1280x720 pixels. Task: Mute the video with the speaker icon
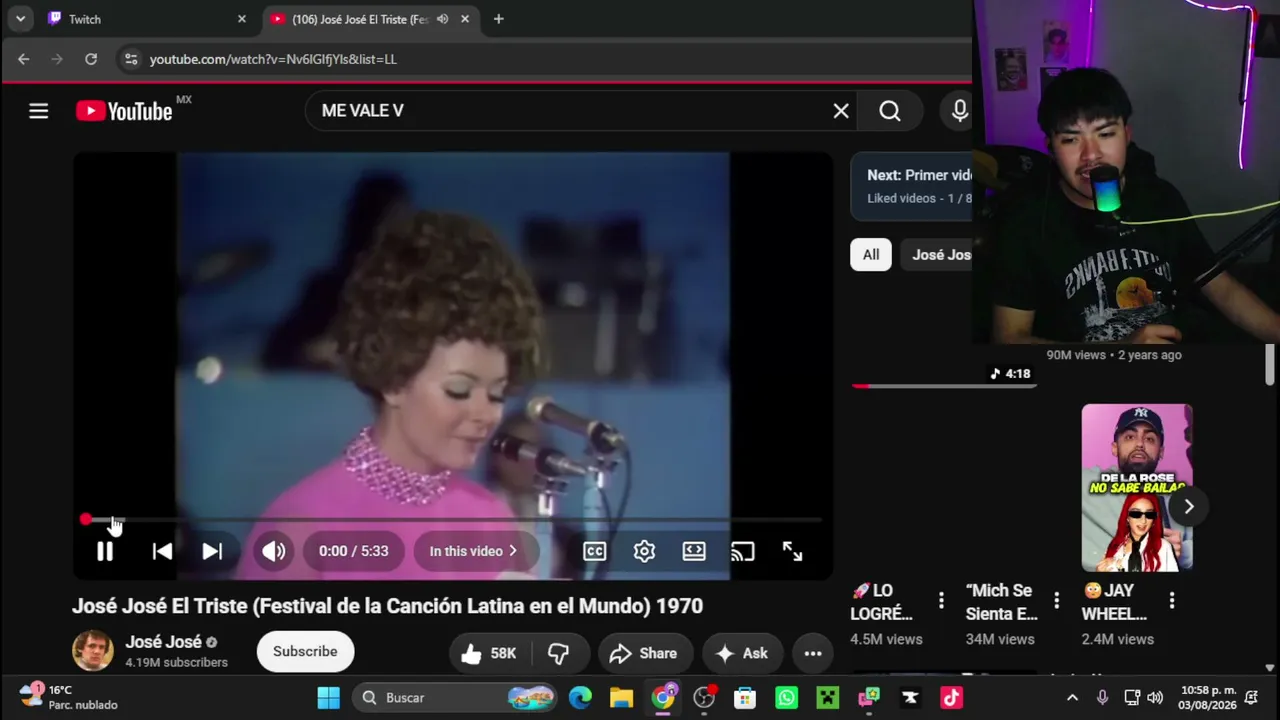tap(273, 551)
